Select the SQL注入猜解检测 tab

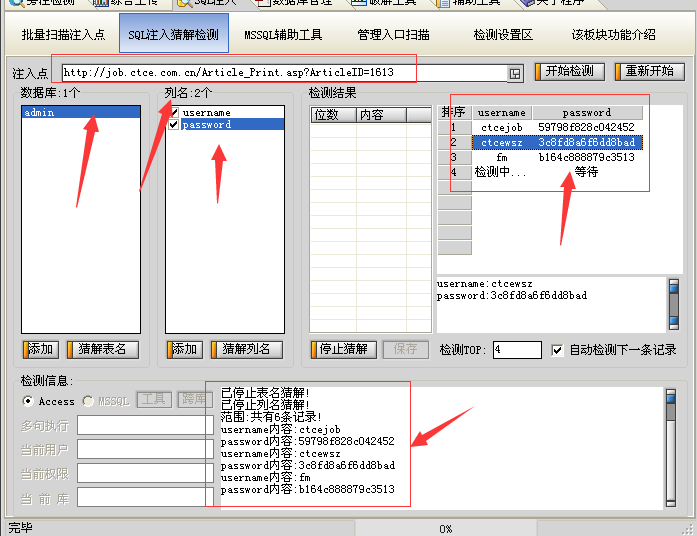[173, 33]
